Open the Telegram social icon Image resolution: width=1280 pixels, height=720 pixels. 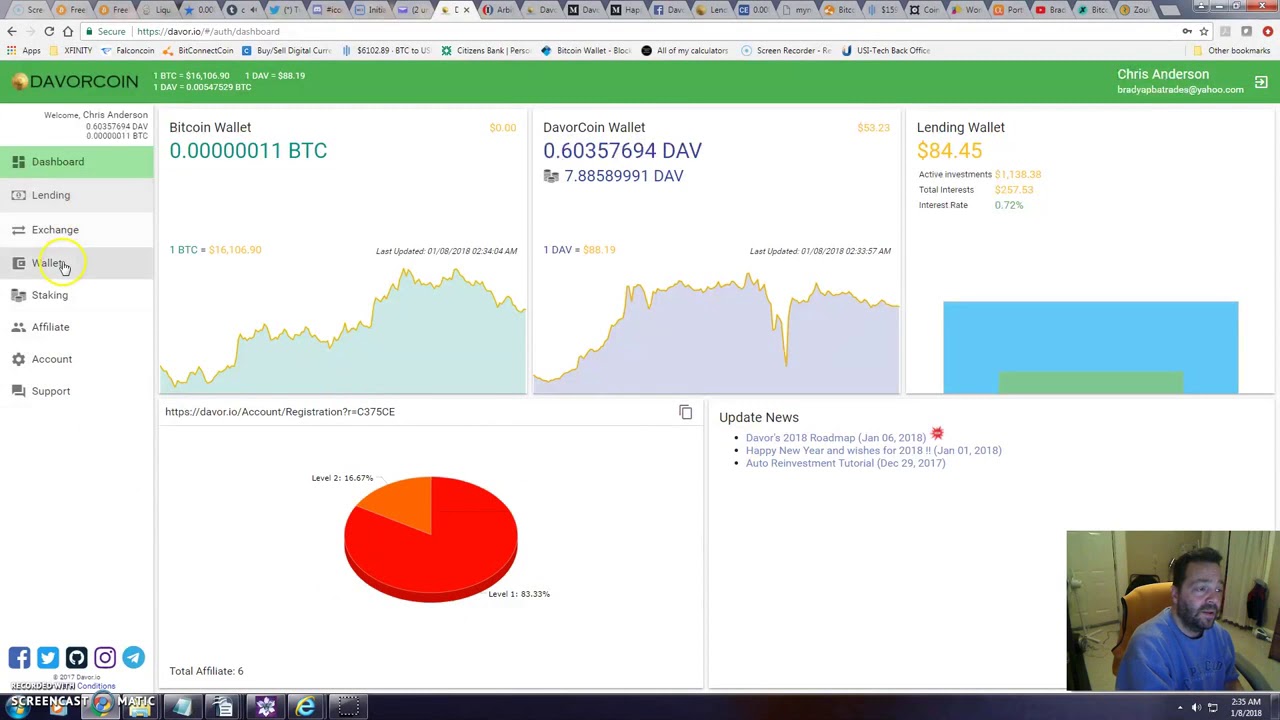[133, 657]
